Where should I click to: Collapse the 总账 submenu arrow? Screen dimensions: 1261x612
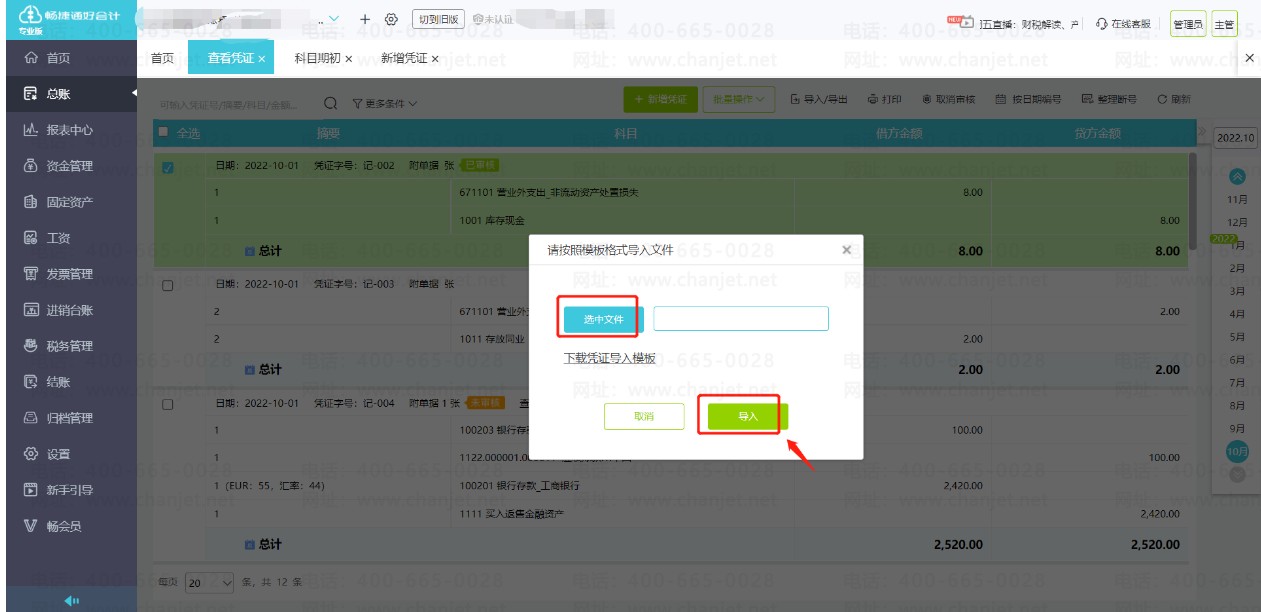point(133,94)
